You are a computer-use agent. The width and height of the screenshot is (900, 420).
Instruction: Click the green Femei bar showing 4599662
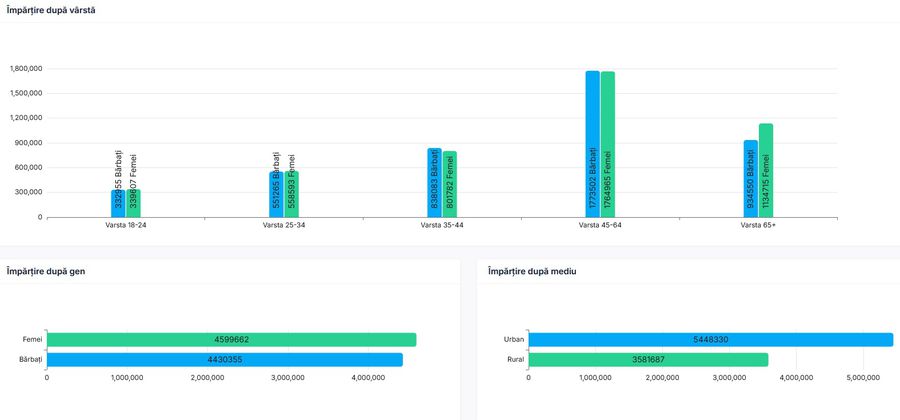[231, 340]
